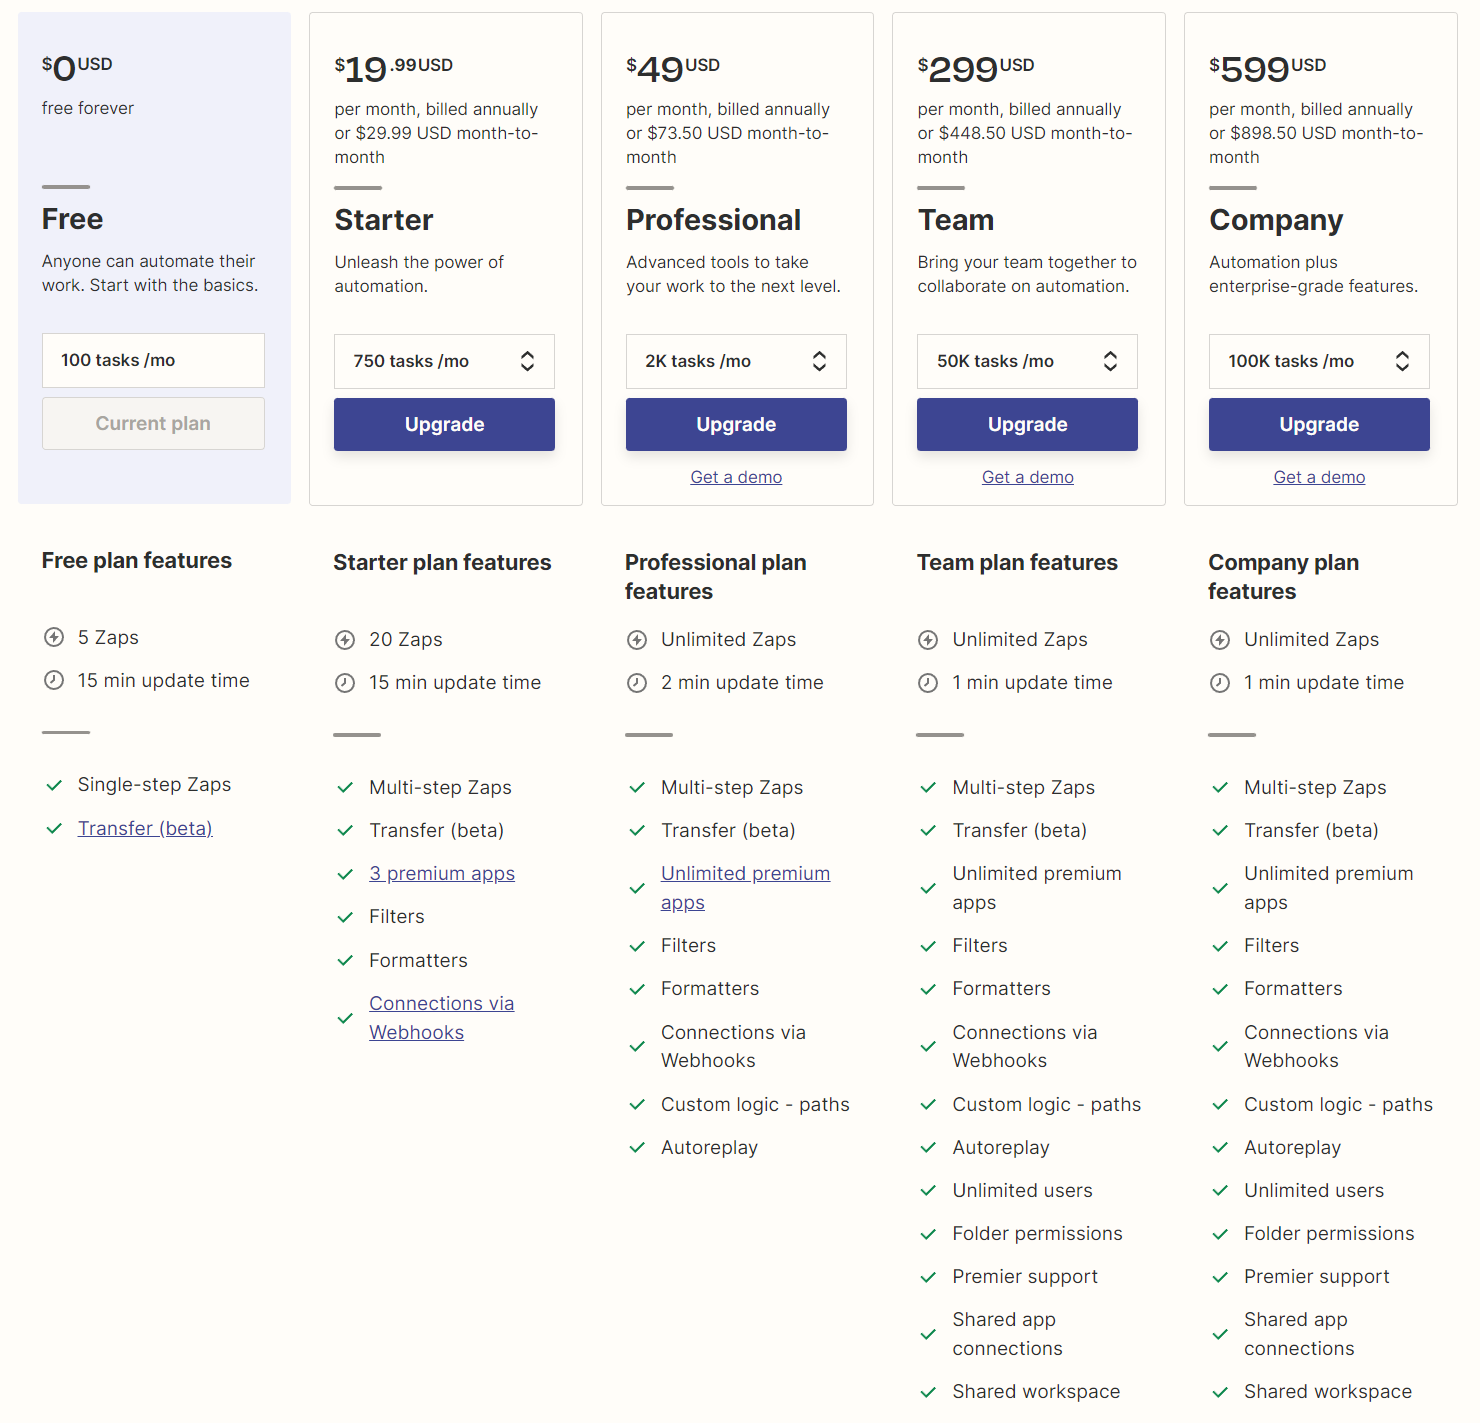Open the 50K tasks /mo dropdown

click(x=1027, y=361)
